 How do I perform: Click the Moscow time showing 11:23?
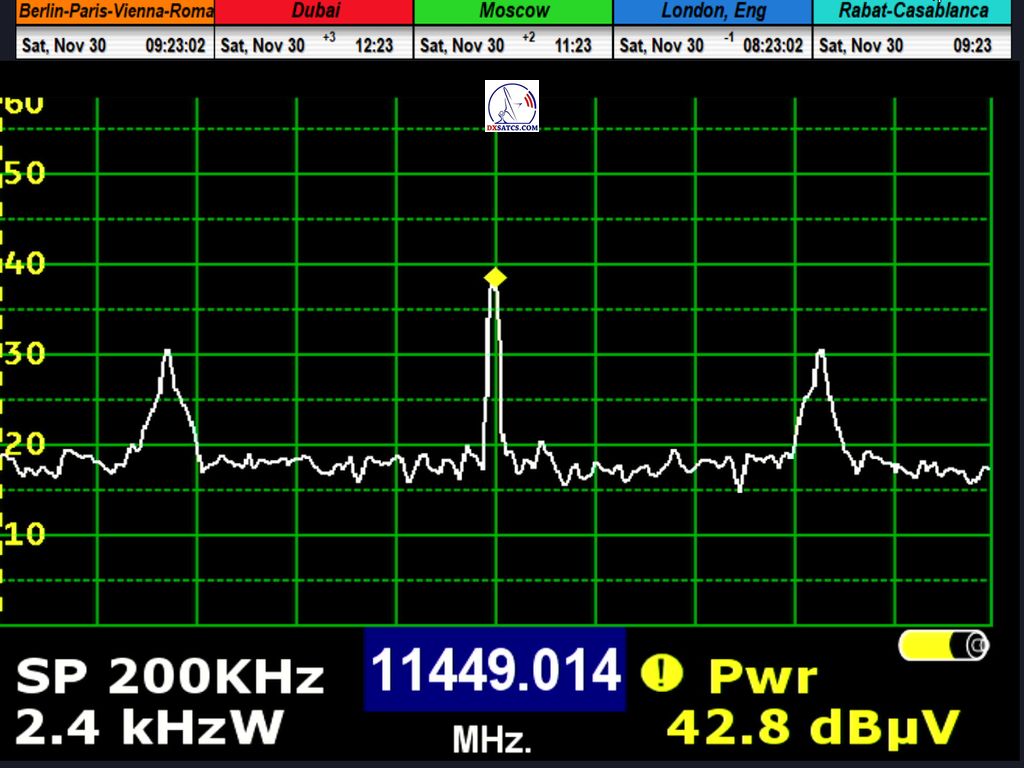pos(573,46)
